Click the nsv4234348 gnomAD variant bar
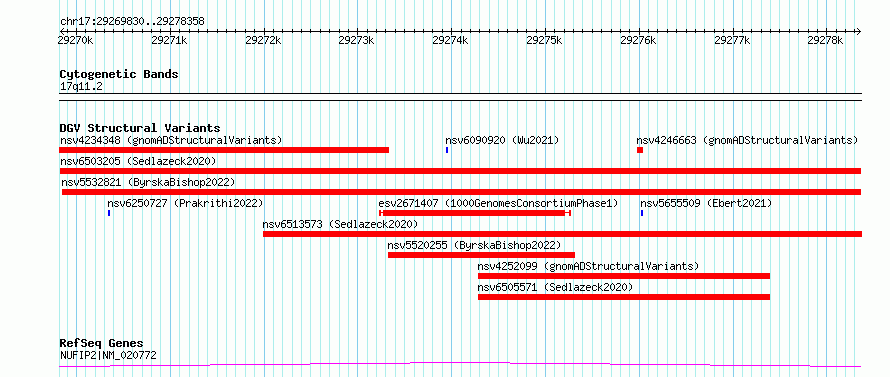The height and width of the screenshot is (377, 890). (x=224, y=150)
